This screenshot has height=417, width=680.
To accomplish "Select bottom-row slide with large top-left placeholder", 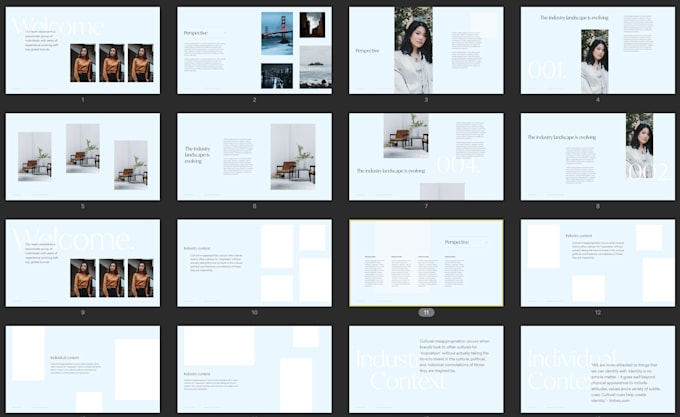I will 254,369.
